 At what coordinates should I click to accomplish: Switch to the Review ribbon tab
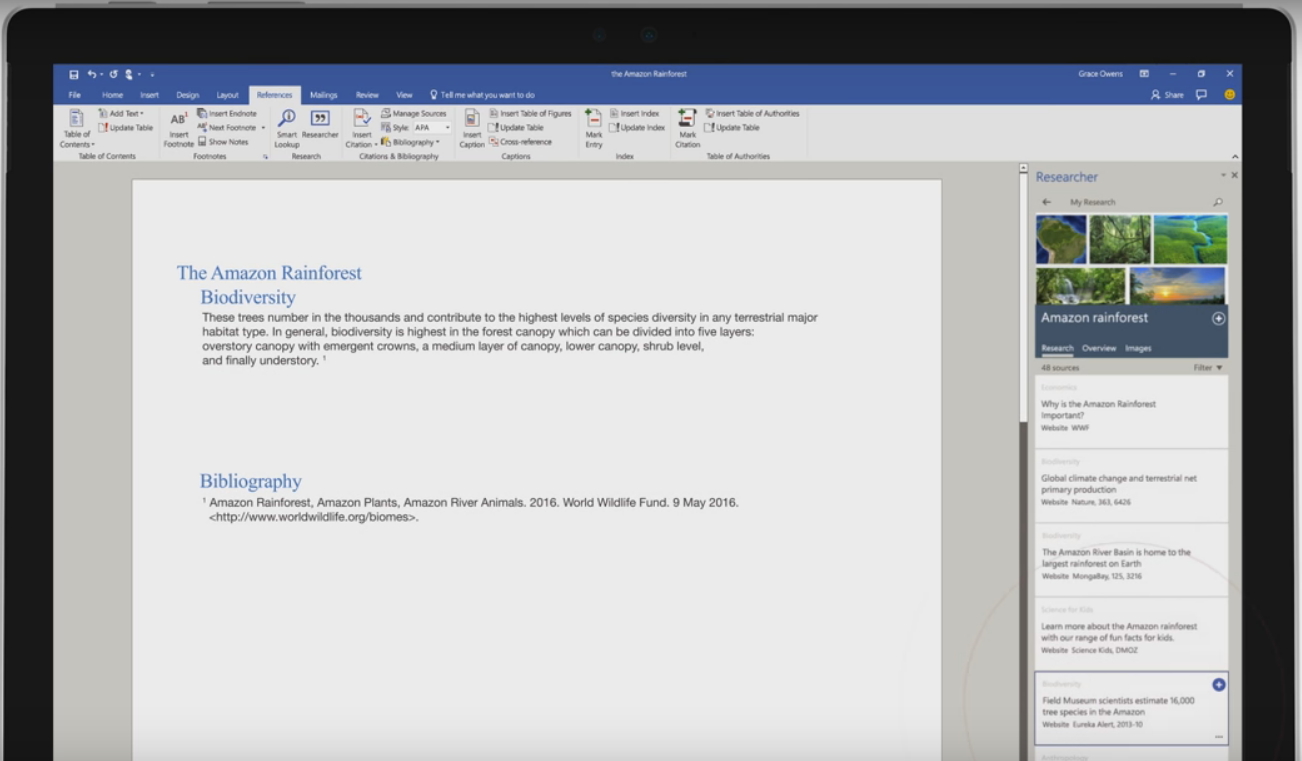tap(367, 95)
